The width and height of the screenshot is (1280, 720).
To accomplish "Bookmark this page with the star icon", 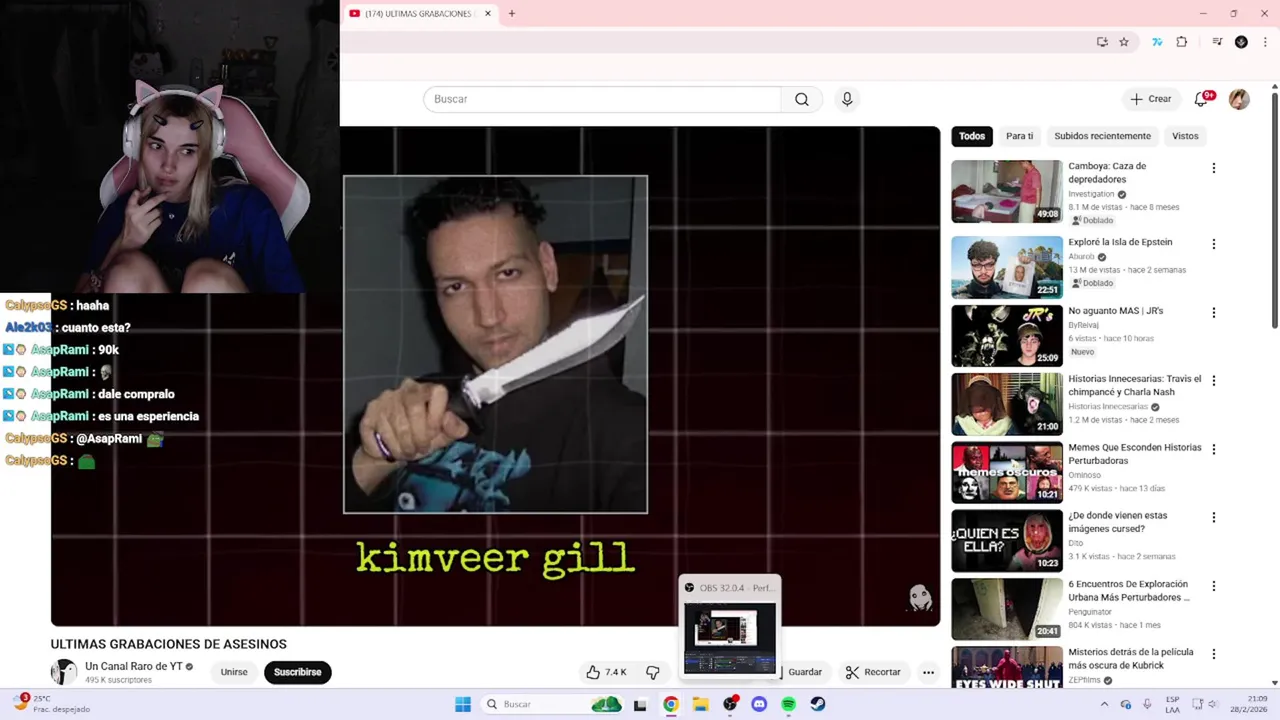I will (1124, 42).
